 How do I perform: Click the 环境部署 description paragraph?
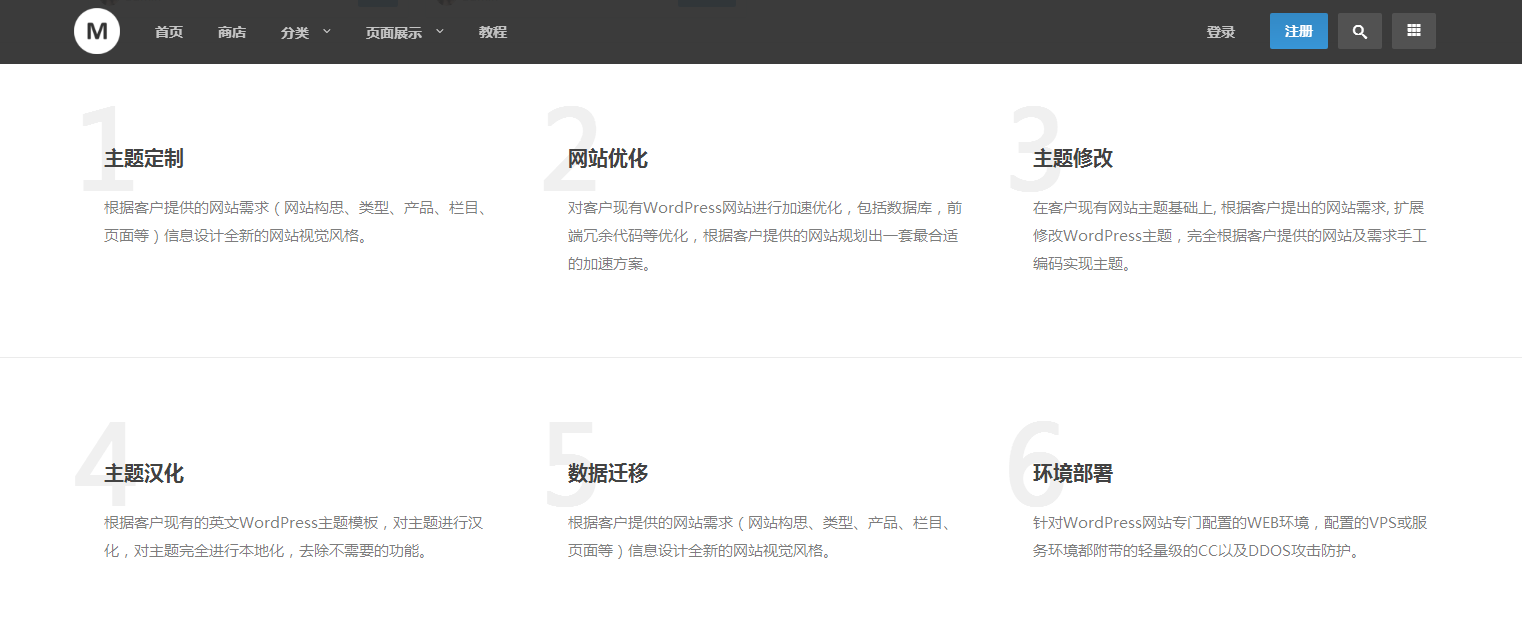pos(1229,536)
